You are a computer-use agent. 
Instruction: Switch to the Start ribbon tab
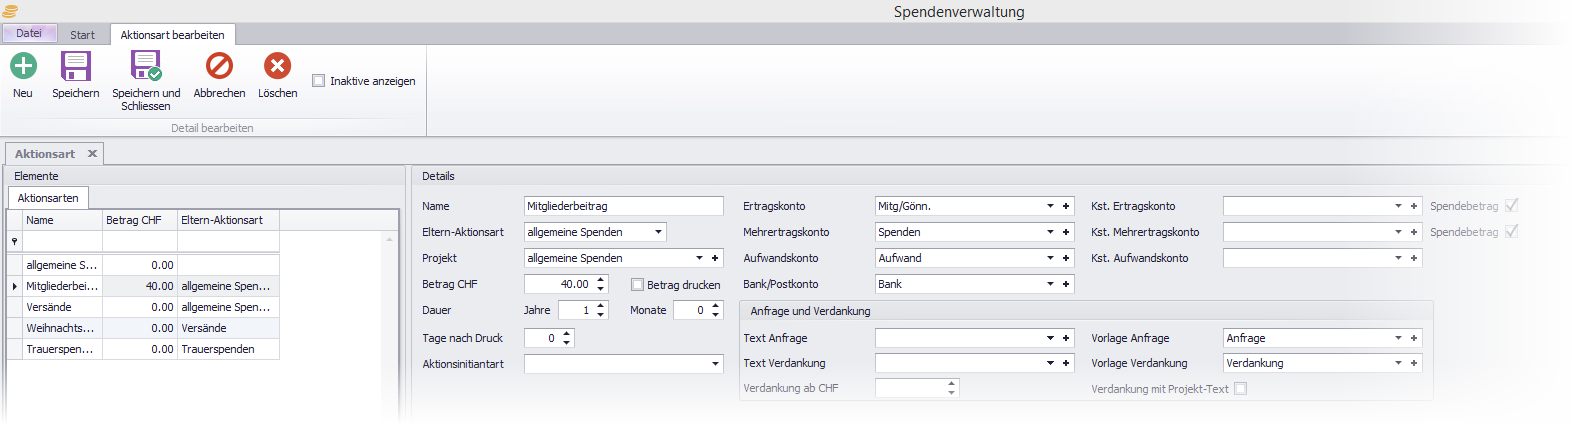(x=82, y=35)
